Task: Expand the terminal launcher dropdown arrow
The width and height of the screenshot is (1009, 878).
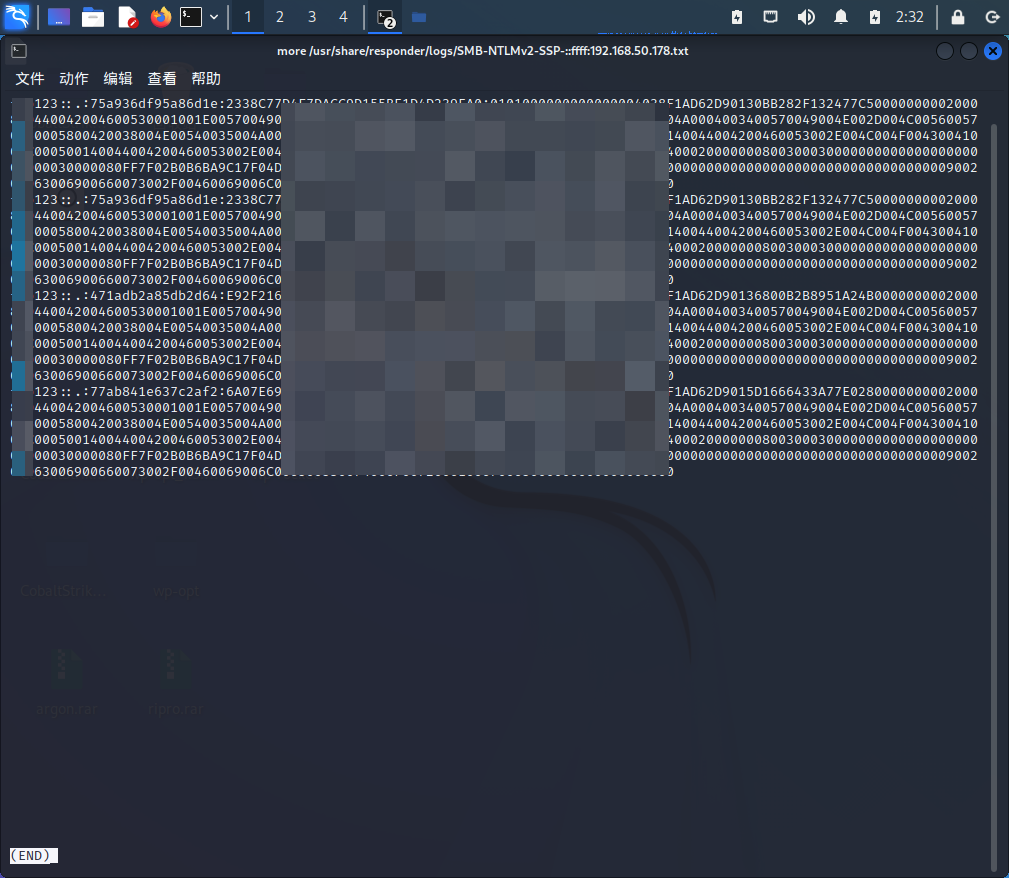Action: (212, 16)
